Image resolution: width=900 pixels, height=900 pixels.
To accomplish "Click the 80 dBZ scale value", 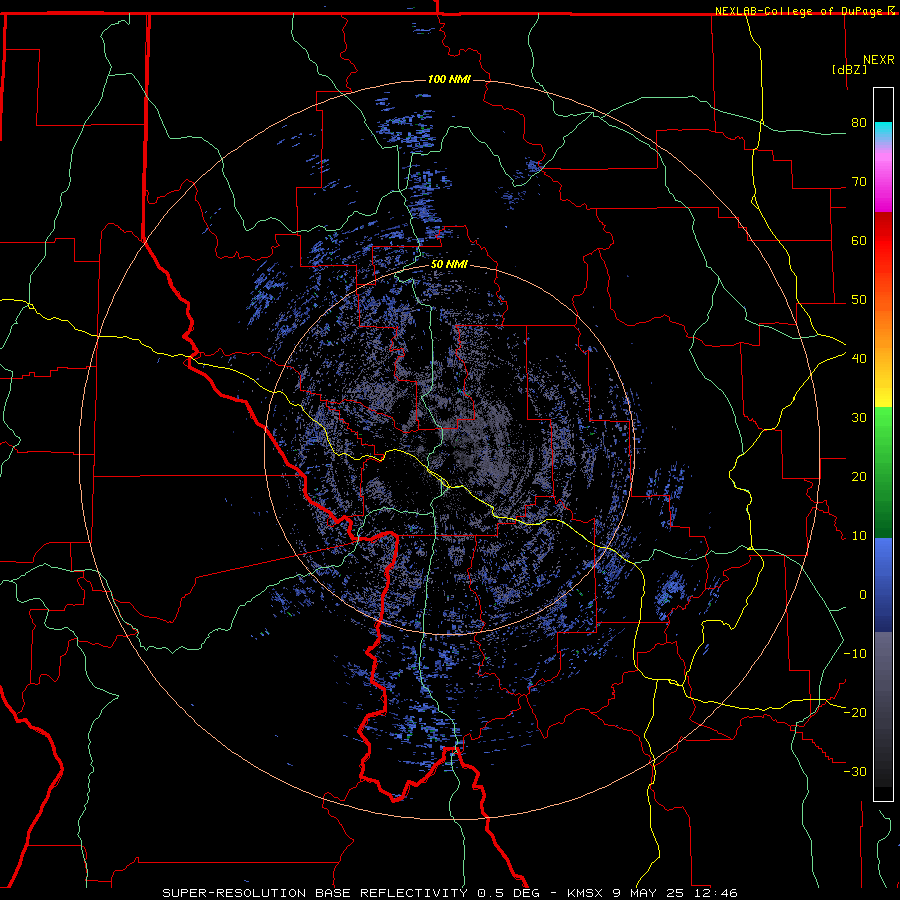I will pyautogui.click(x=859, y=123).
